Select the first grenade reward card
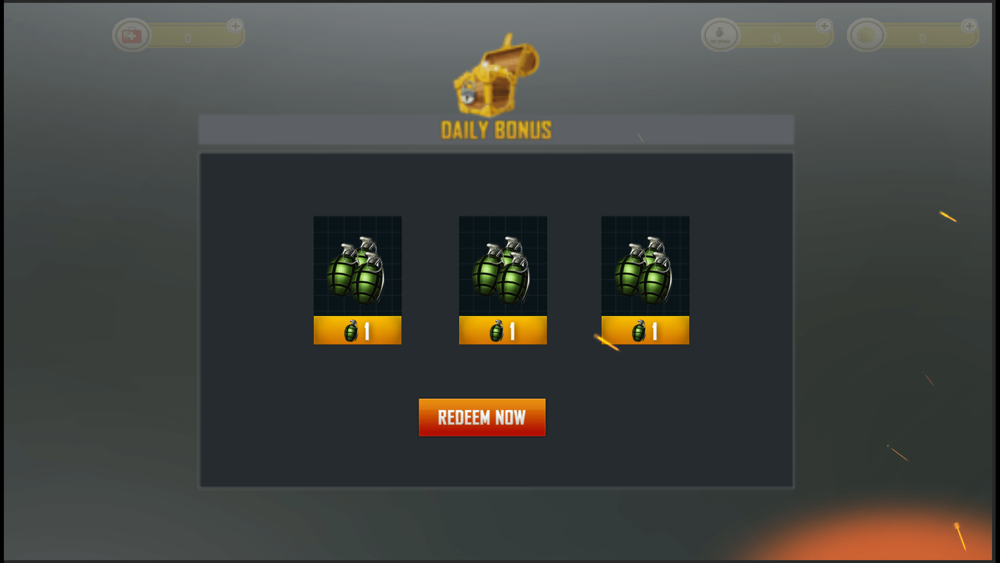This screenshot has height=563, width=1000. tap(357, 280)
